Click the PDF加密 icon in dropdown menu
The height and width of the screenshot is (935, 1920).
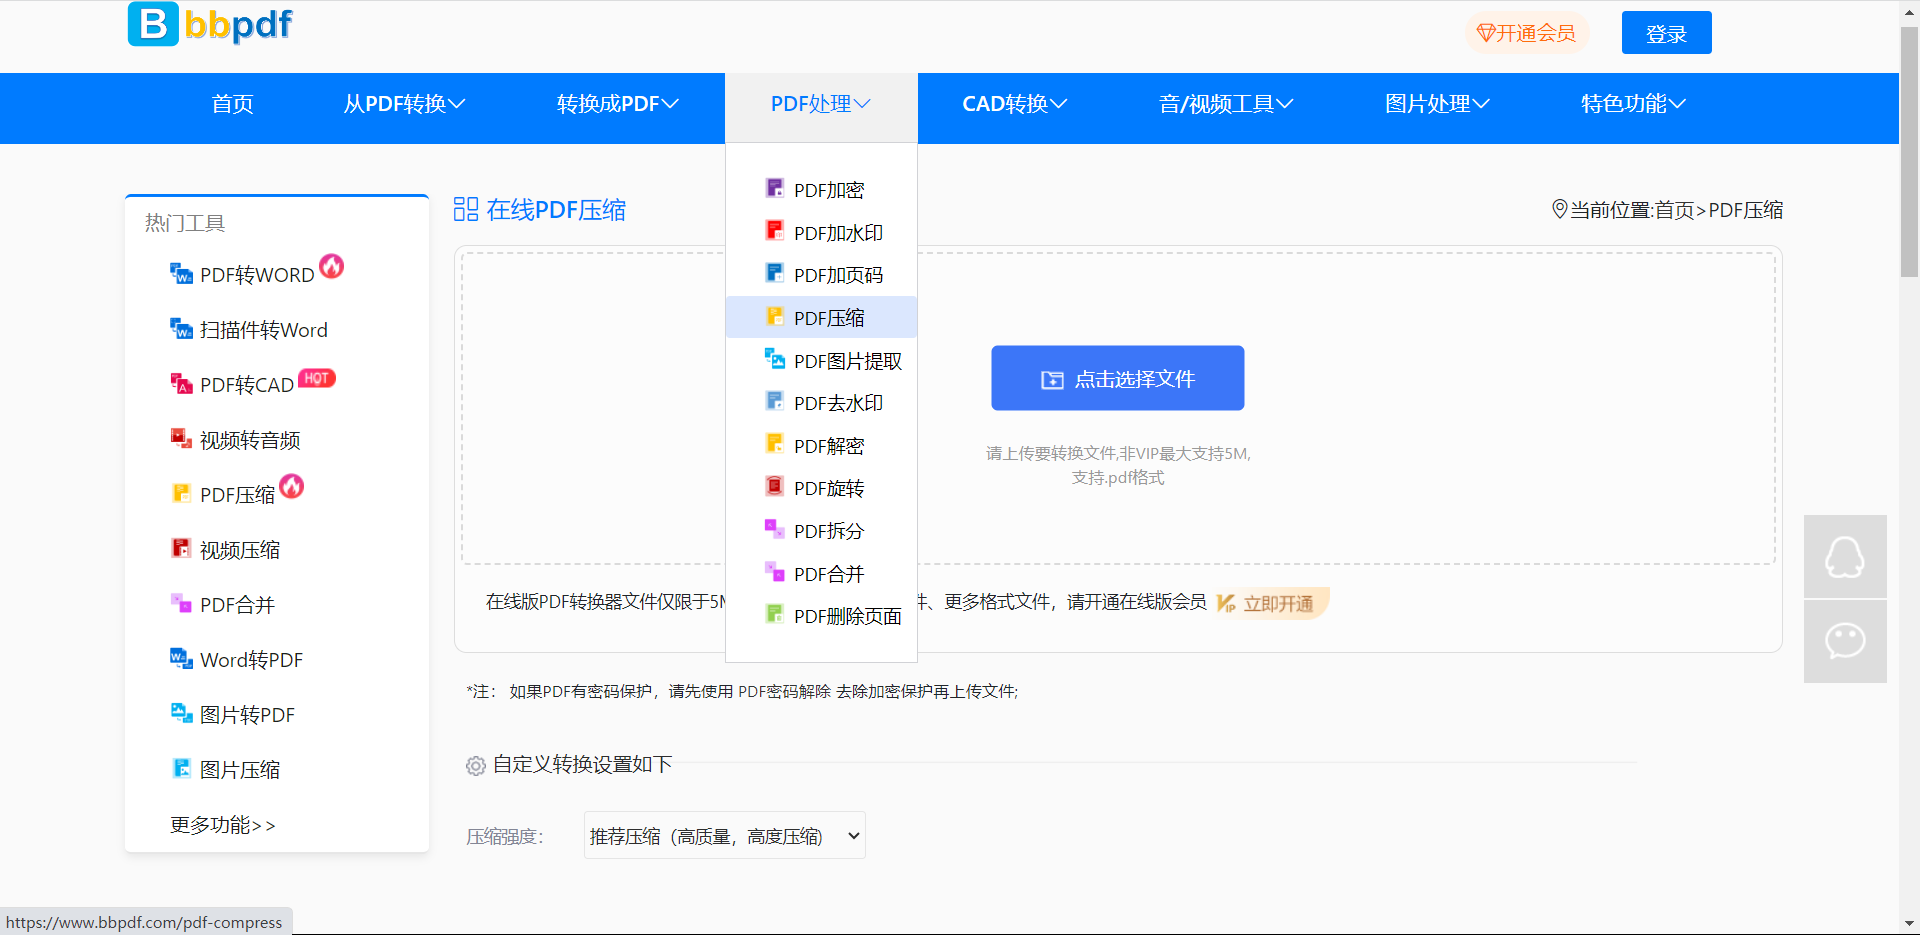pos(775,188)
